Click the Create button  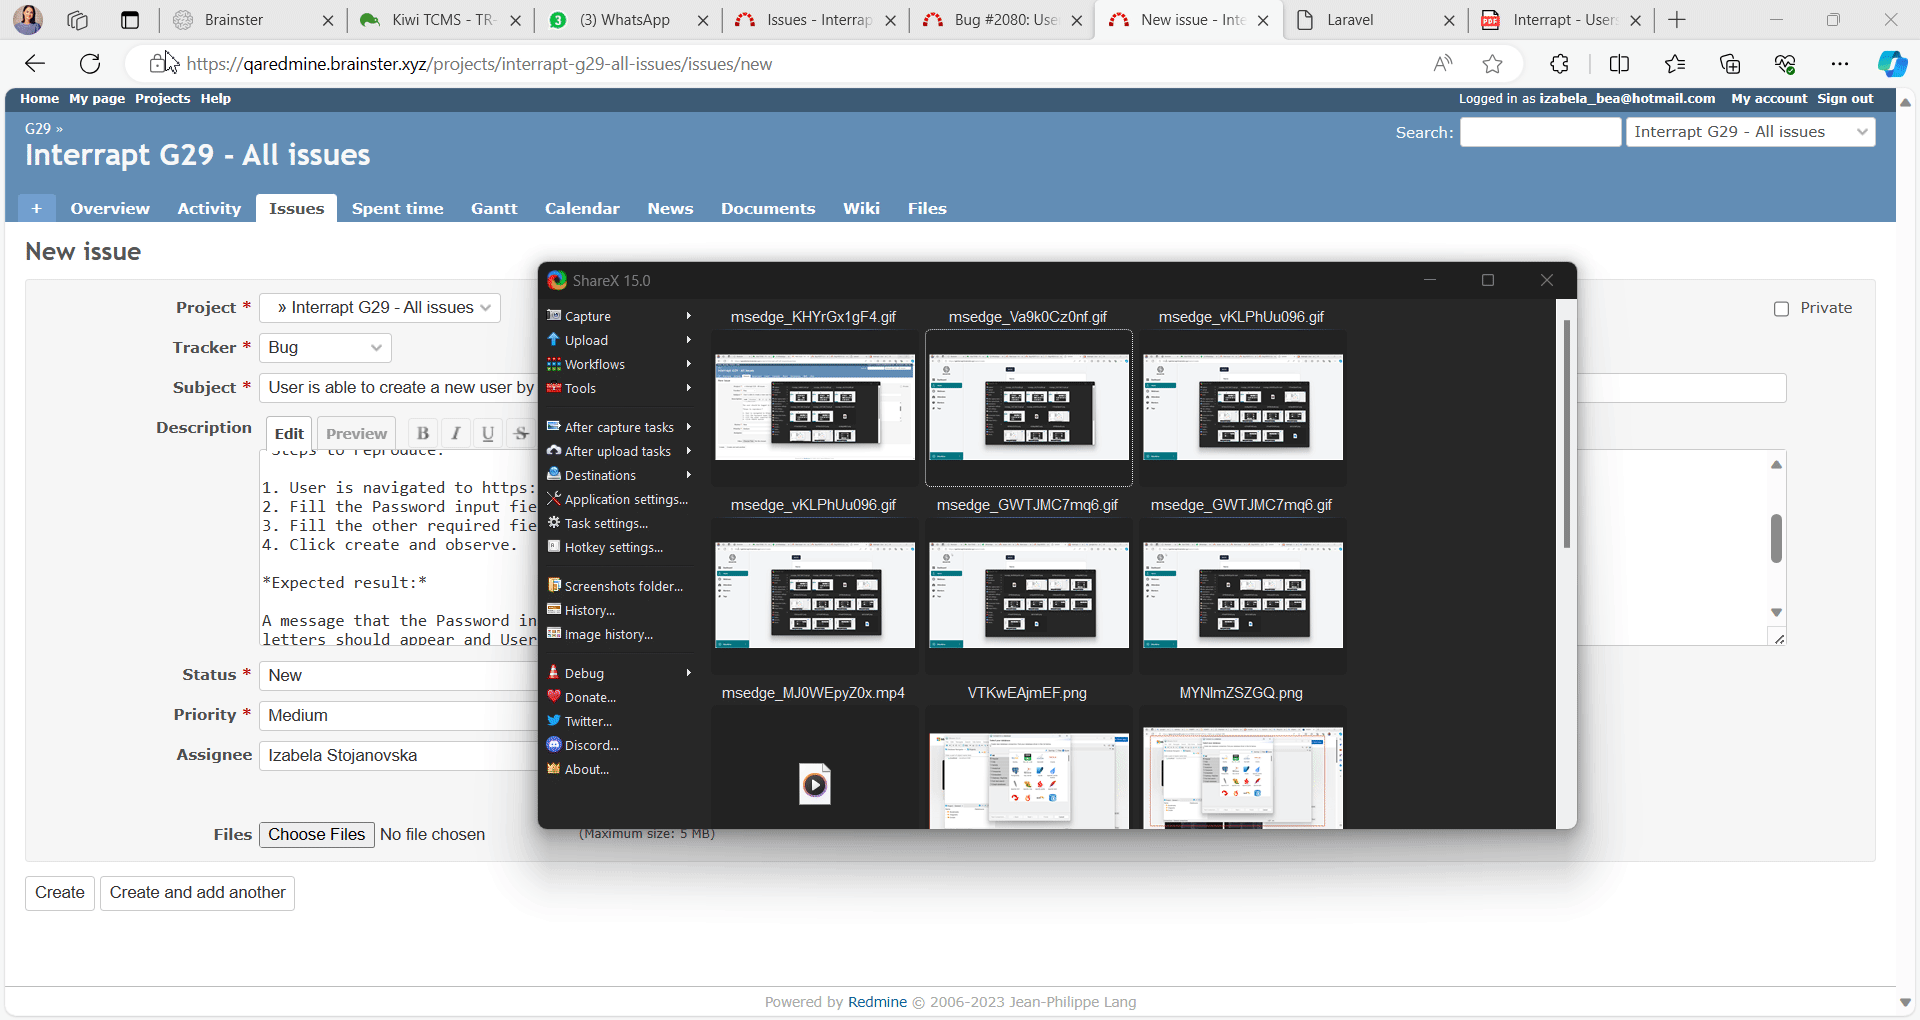[x=60, y=893]
